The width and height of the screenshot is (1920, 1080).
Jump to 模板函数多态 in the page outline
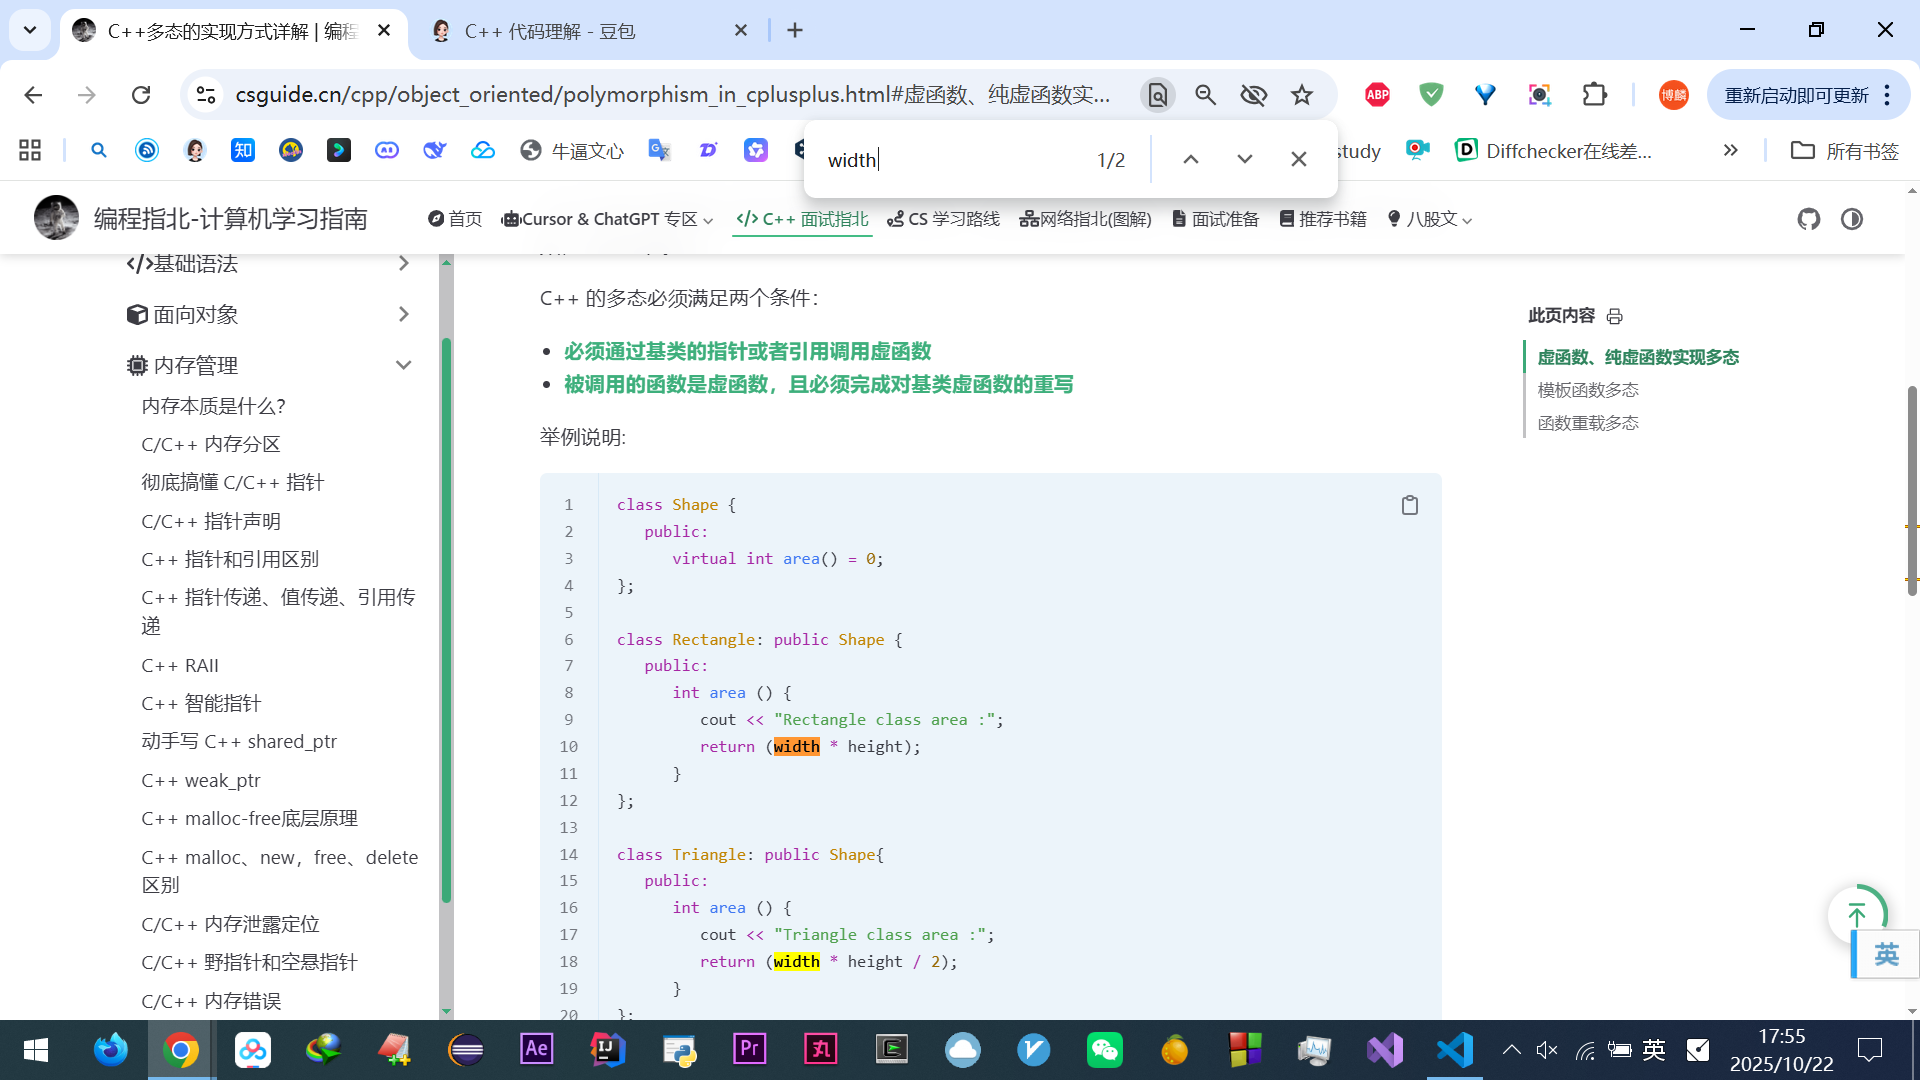point(1588,390)
